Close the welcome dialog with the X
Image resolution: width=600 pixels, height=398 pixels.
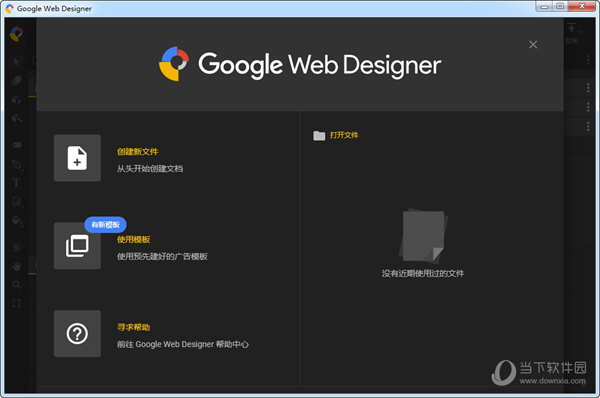pyautogui.click(x=533, y=45)
